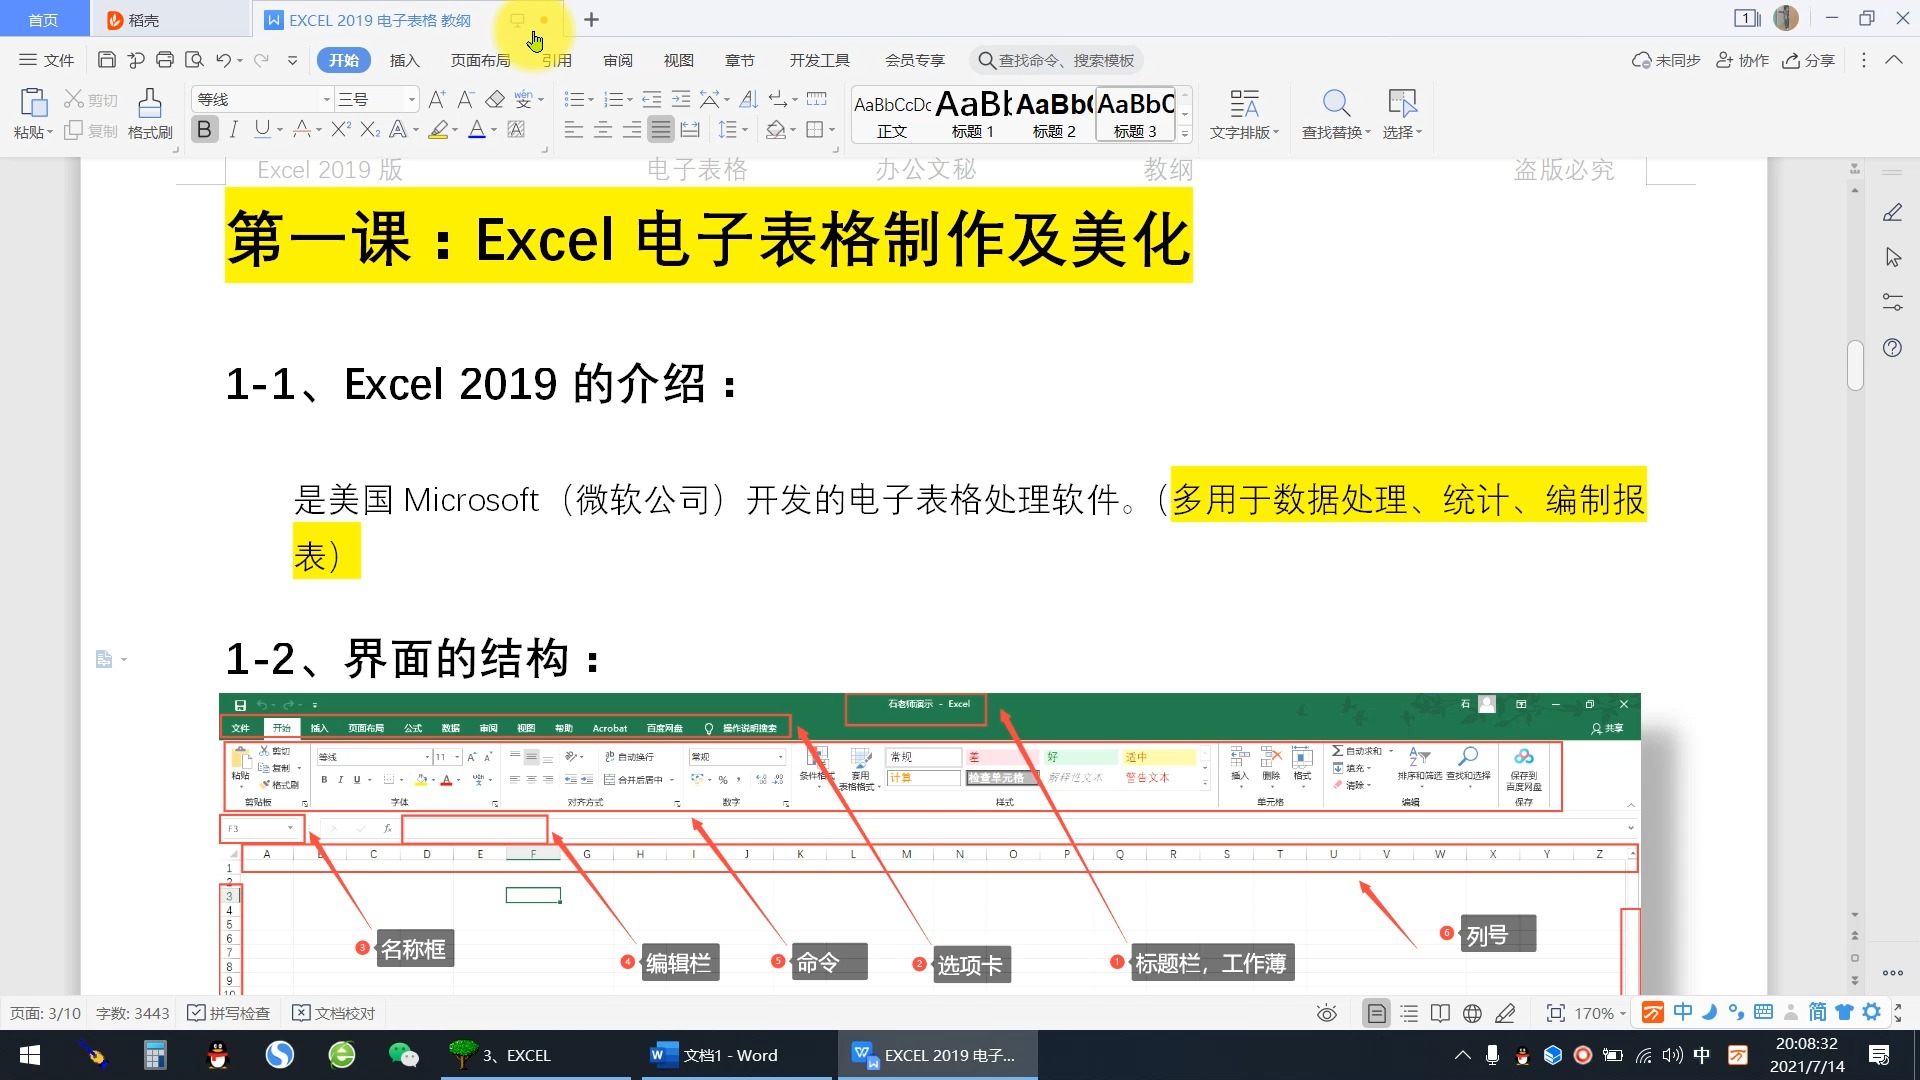This screenshot has height=1080, width=1920.
Task: Apply superscript X² formatting
Action: click(341, 129)
